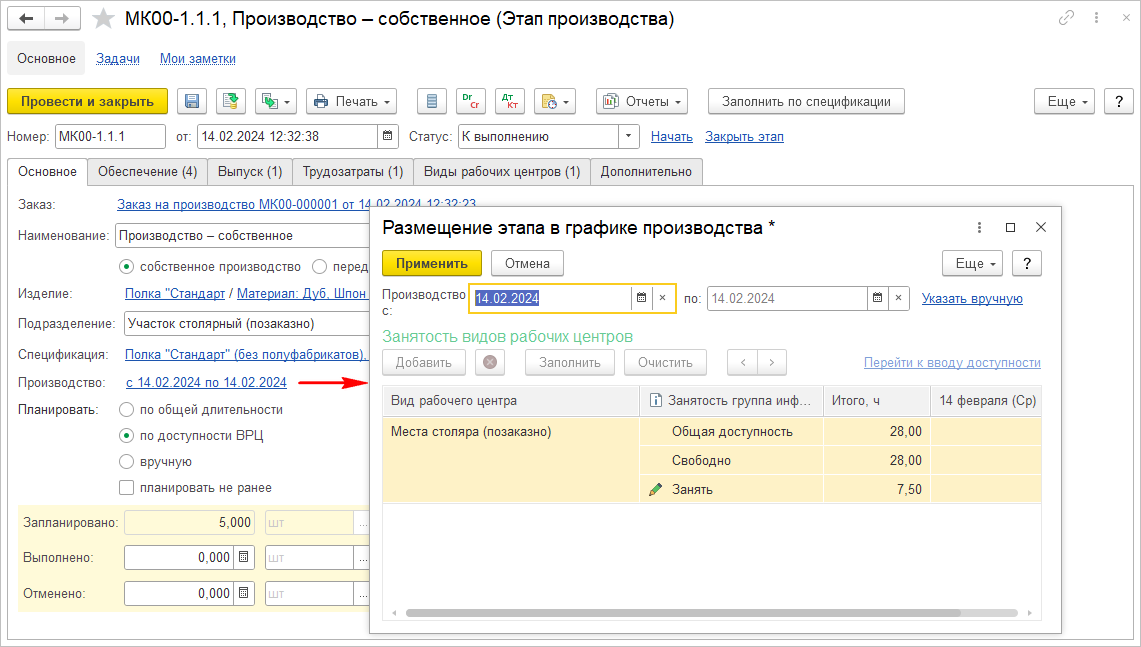Open the Обеспечение (4) tab
Screen dimensions: 1141x647
click(147, 172)
